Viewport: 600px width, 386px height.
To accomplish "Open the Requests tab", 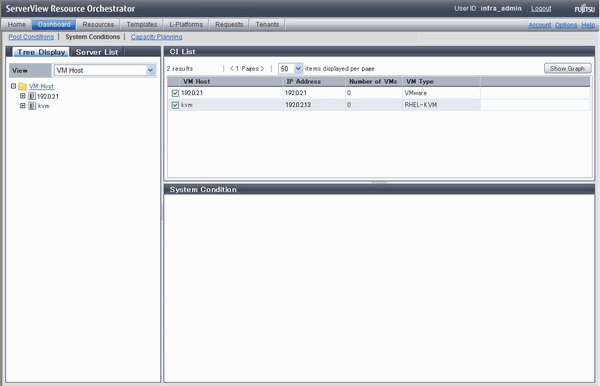I will tap(229, 24).
